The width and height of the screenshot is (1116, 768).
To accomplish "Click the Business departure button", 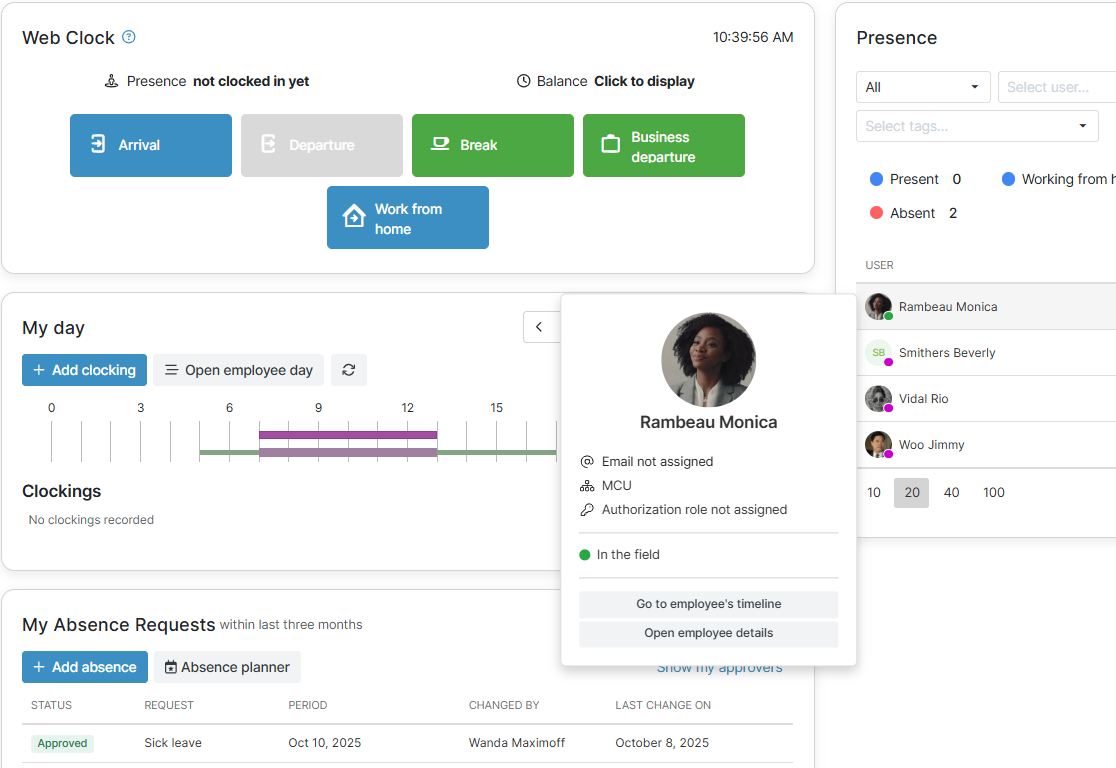I will tap(664, 145).
